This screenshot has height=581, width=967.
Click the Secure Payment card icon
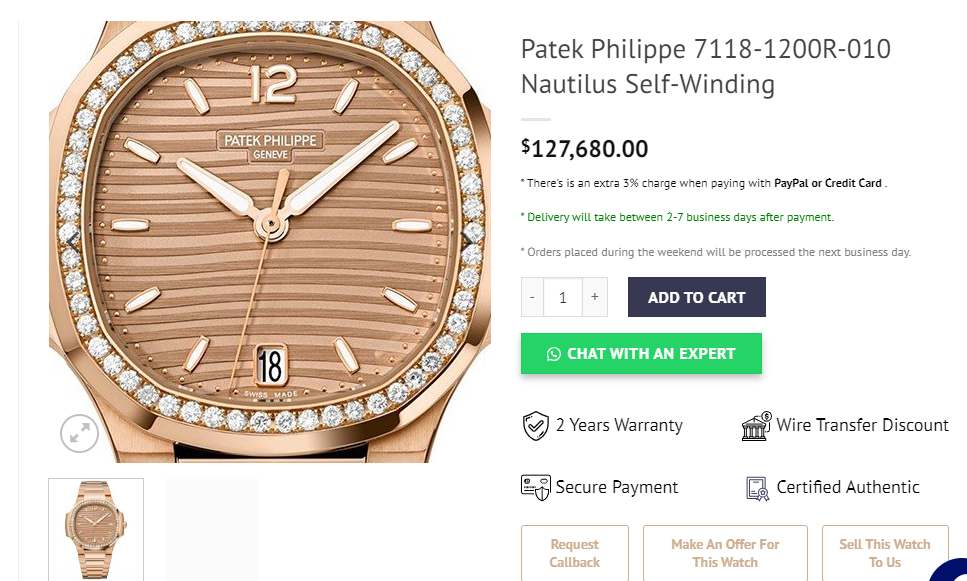536,487
